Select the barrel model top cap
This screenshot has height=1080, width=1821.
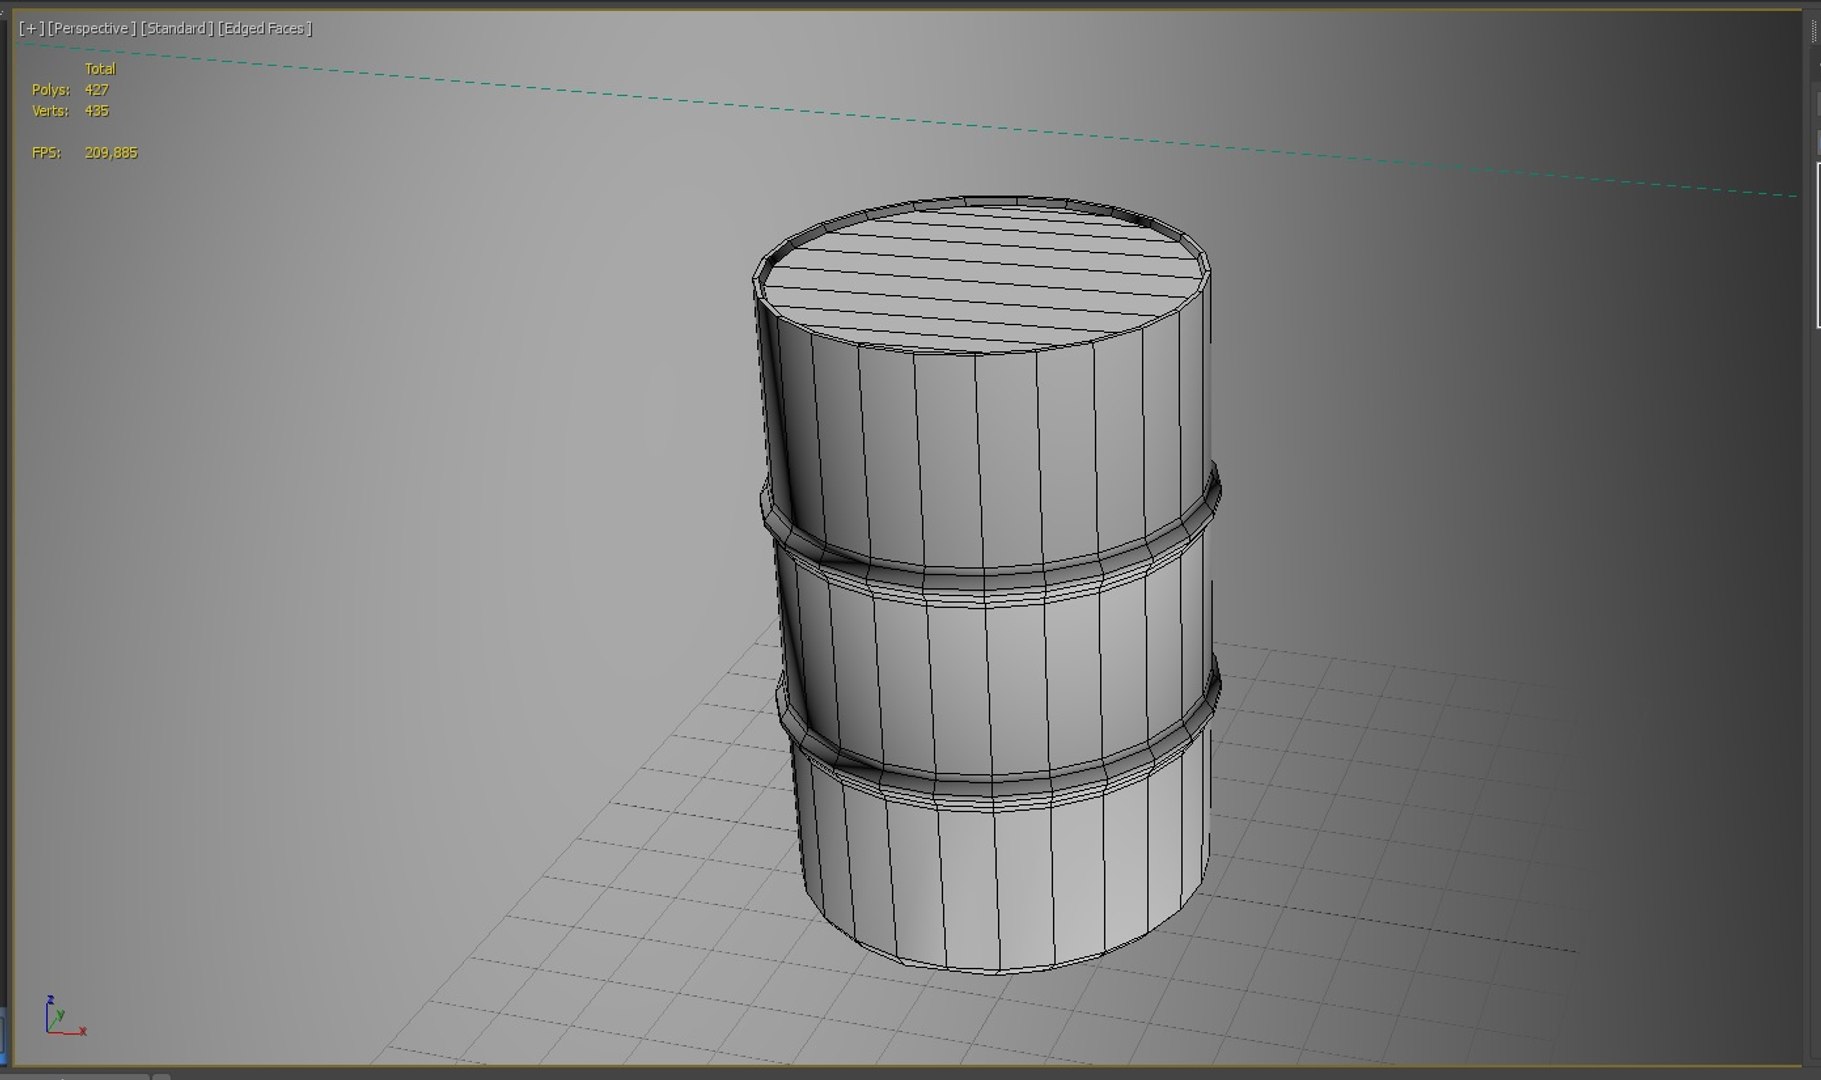[982, 277]
